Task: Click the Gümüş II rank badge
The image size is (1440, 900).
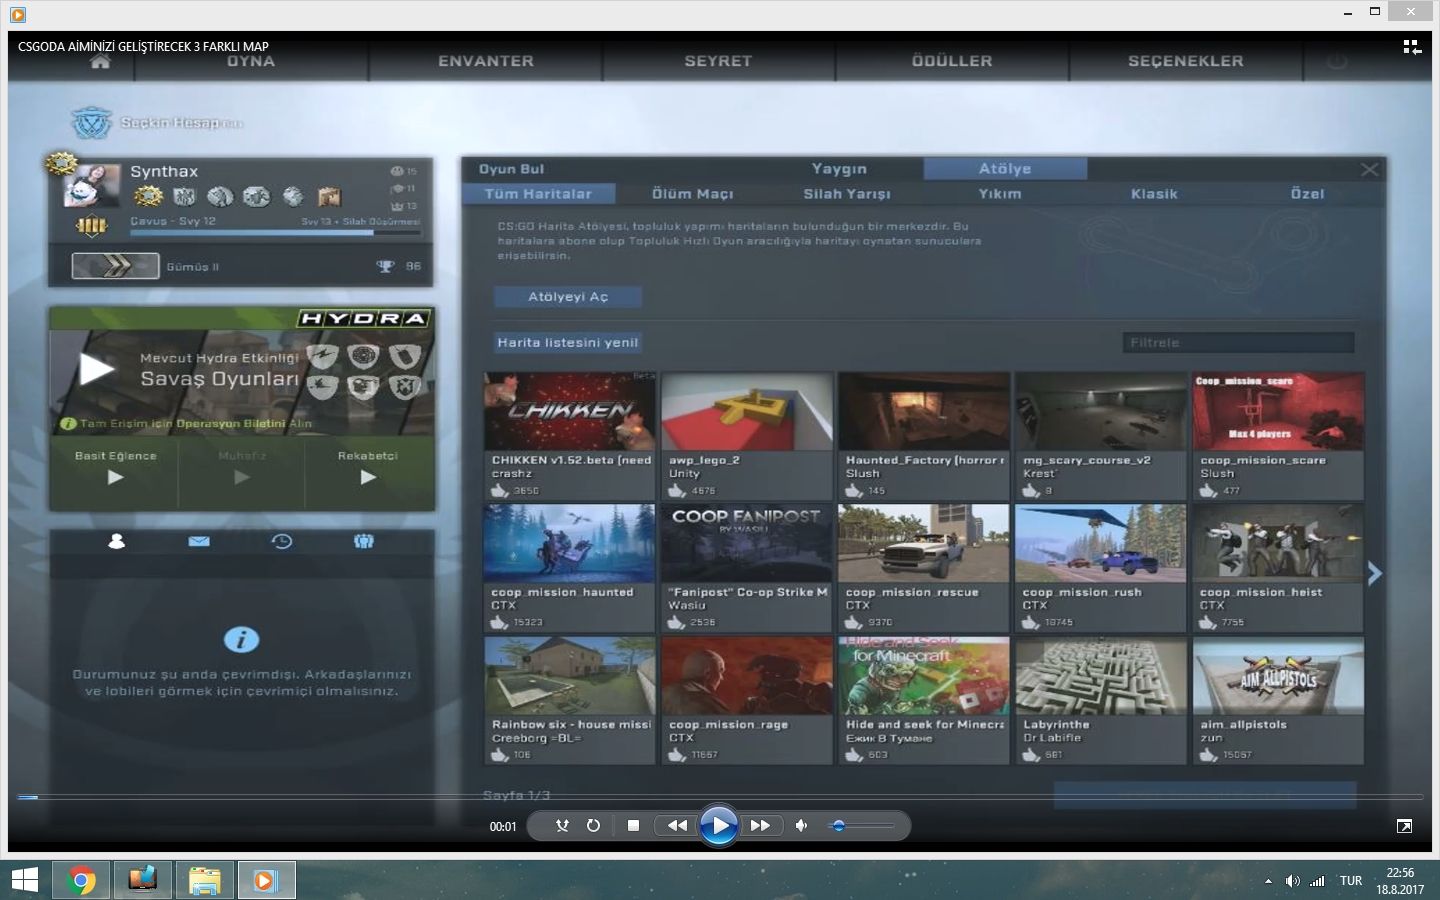Action: pyautogui.click(x=115, y=266)
